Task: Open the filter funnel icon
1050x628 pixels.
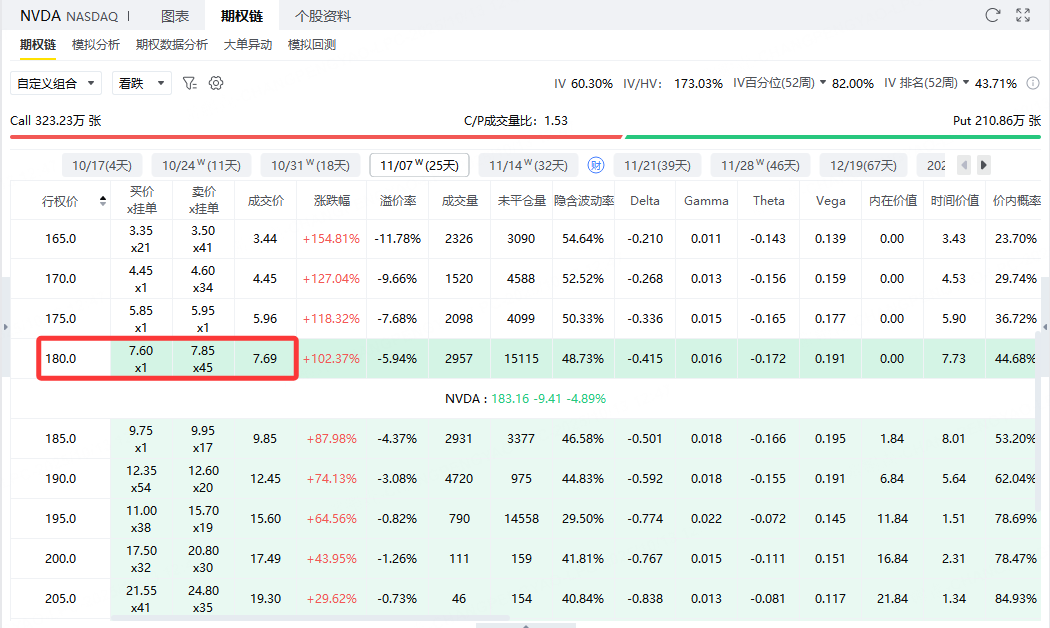Action: coord(190,83)
